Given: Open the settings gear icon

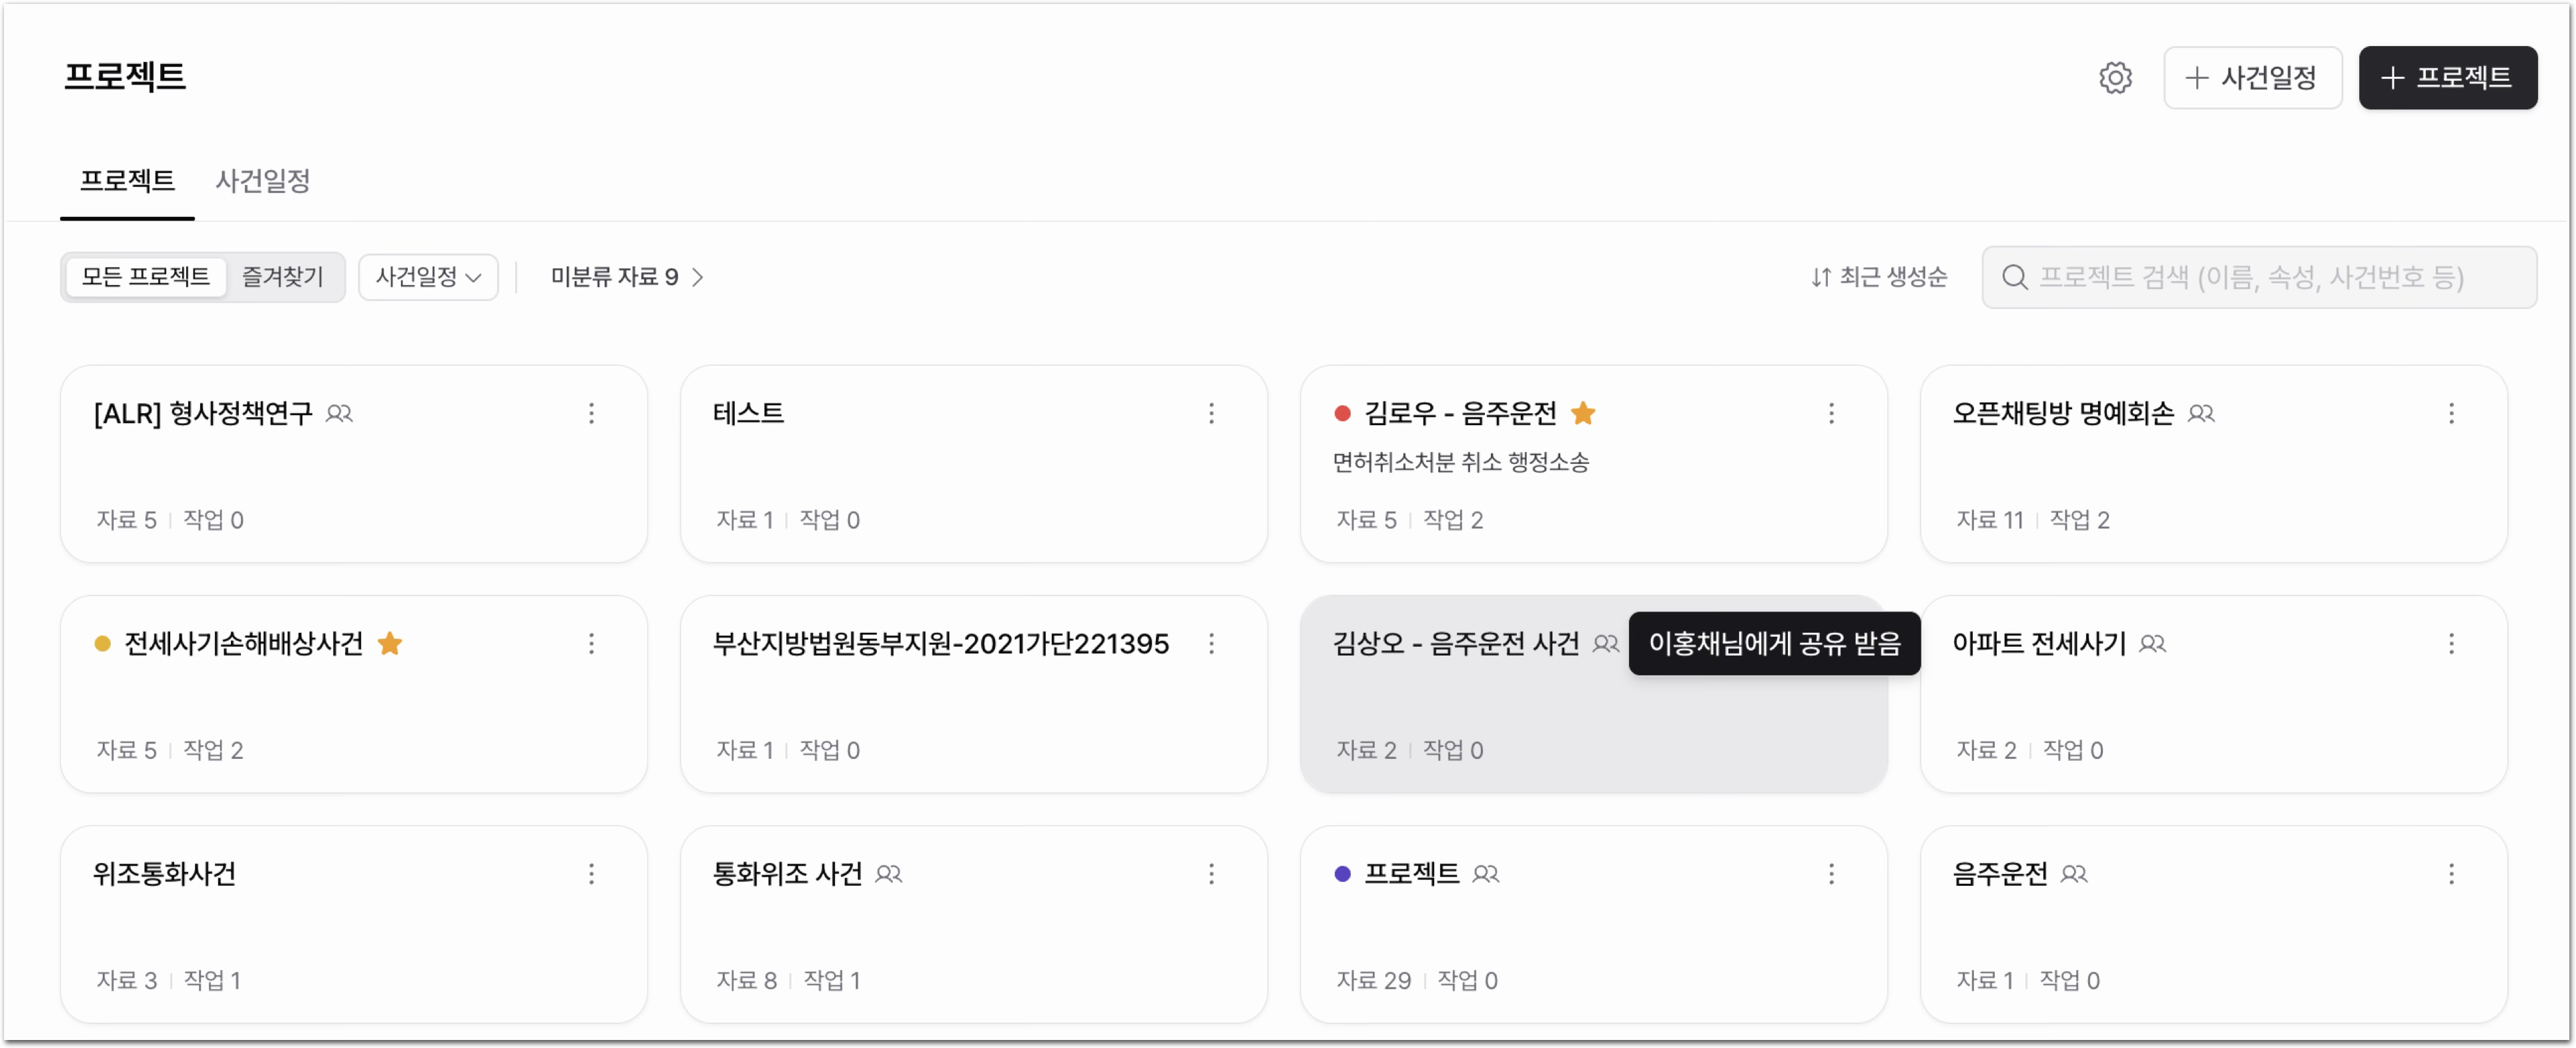Looking at the screenshot, I should [2115, 77].
